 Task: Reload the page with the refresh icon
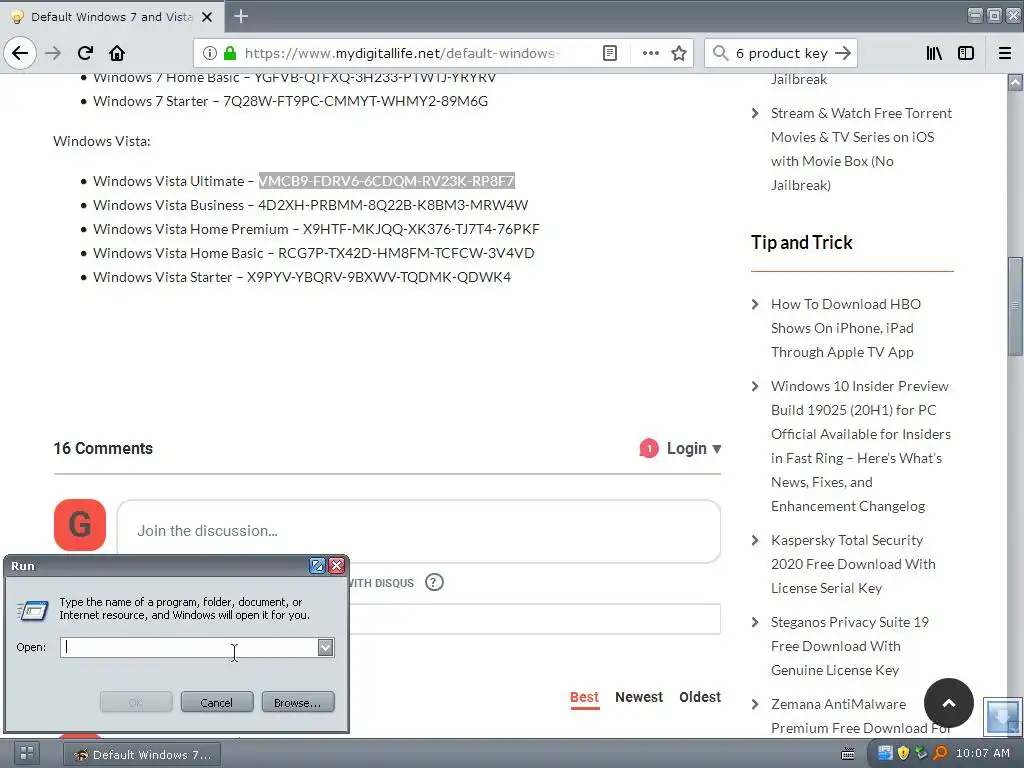[x=85, y=53]
